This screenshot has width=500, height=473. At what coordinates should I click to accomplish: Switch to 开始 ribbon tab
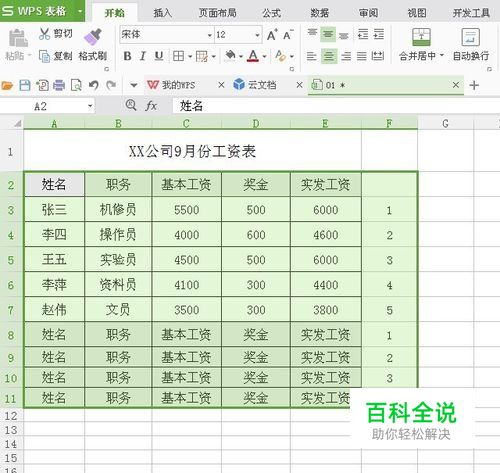pos(114,13)
